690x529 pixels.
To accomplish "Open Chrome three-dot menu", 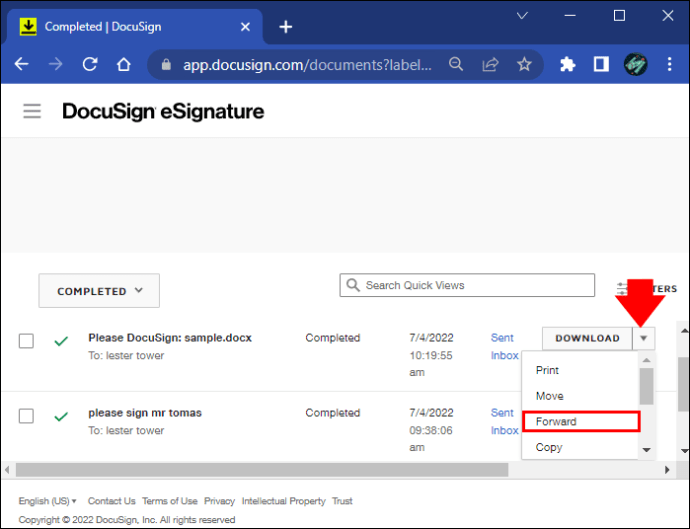I will [x=669, y=64].
